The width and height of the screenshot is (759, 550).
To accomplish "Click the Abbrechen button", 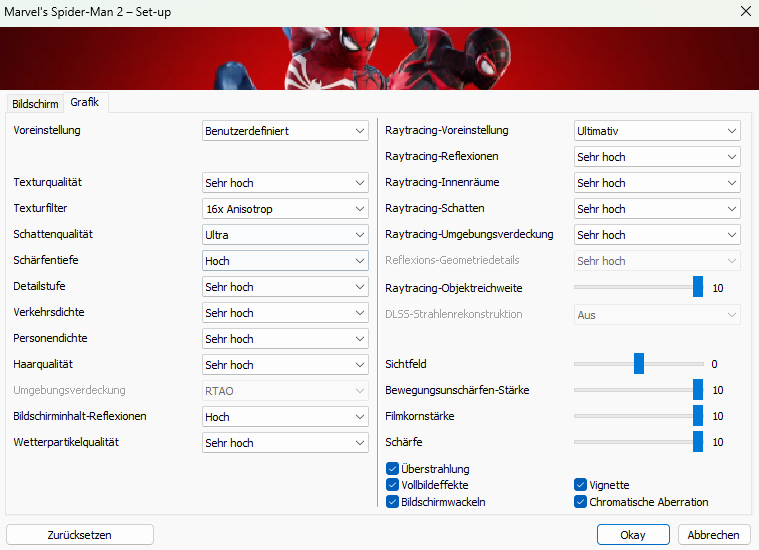I will (x=713, y=535).
